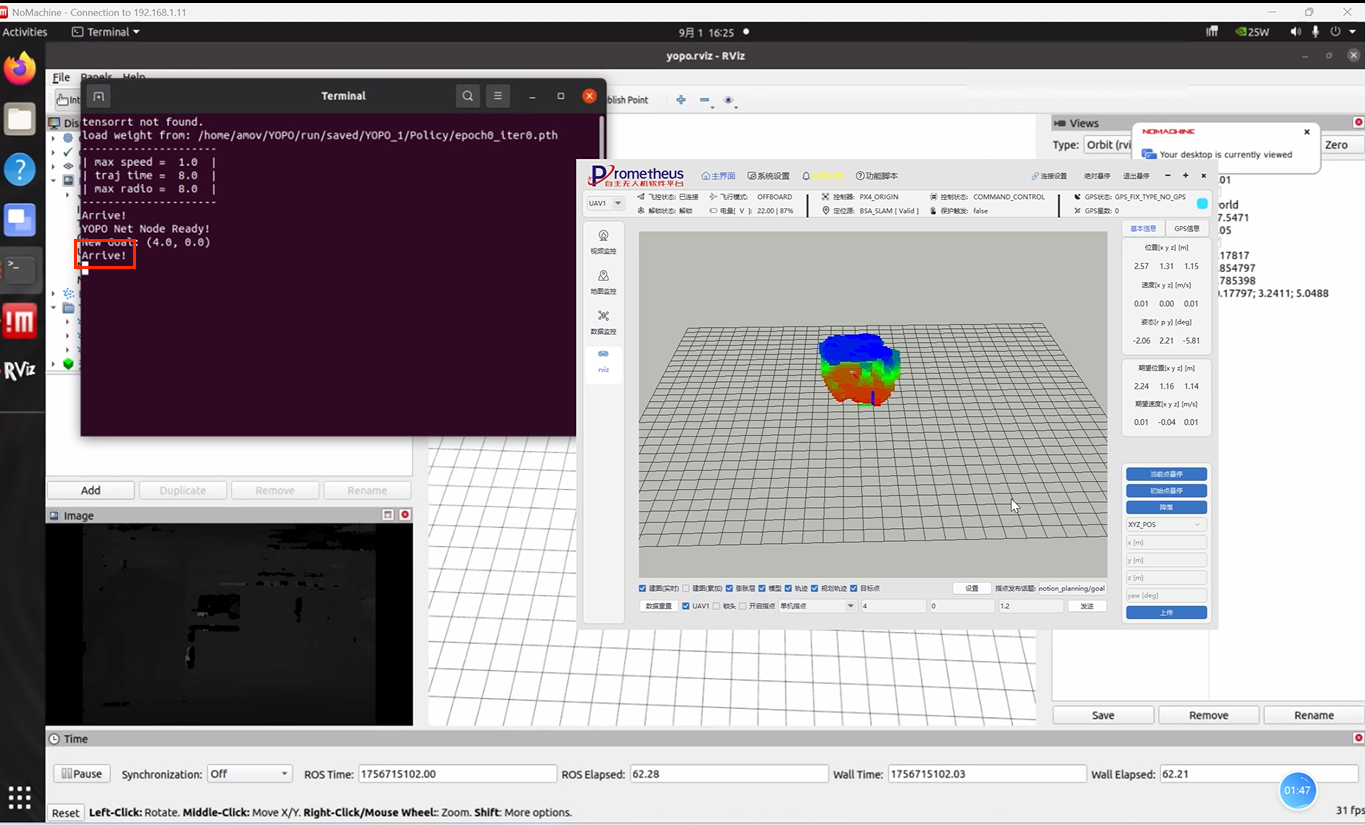This screenshot has height=825, width=1365.
Task: Open Firefox from the dock
Action: [20, 69]
